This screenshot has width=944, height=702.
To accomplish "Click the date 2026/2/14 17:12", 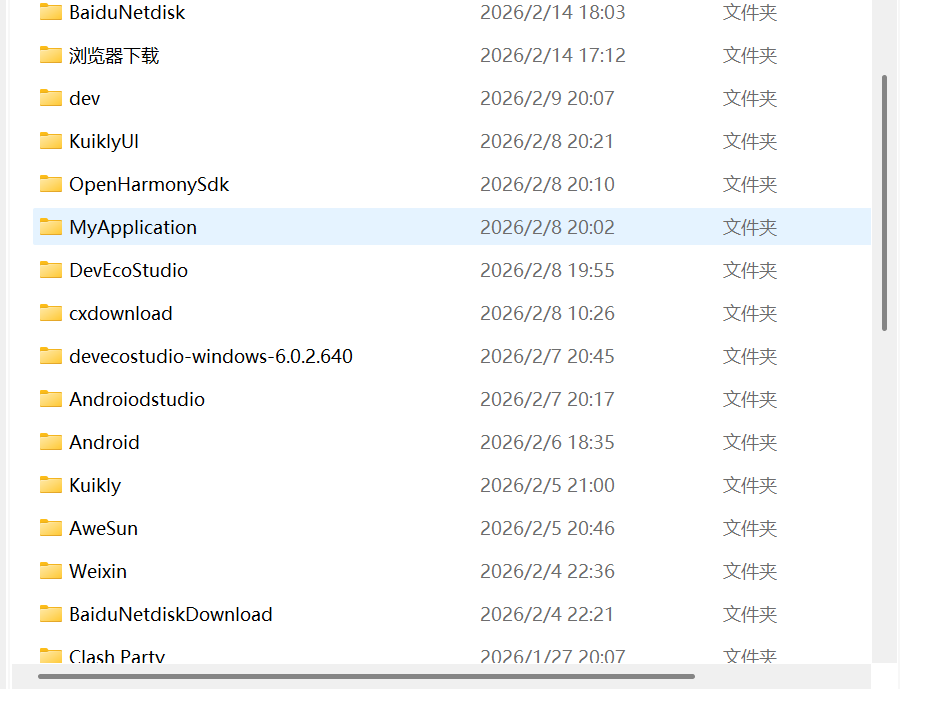I will 553,55.
